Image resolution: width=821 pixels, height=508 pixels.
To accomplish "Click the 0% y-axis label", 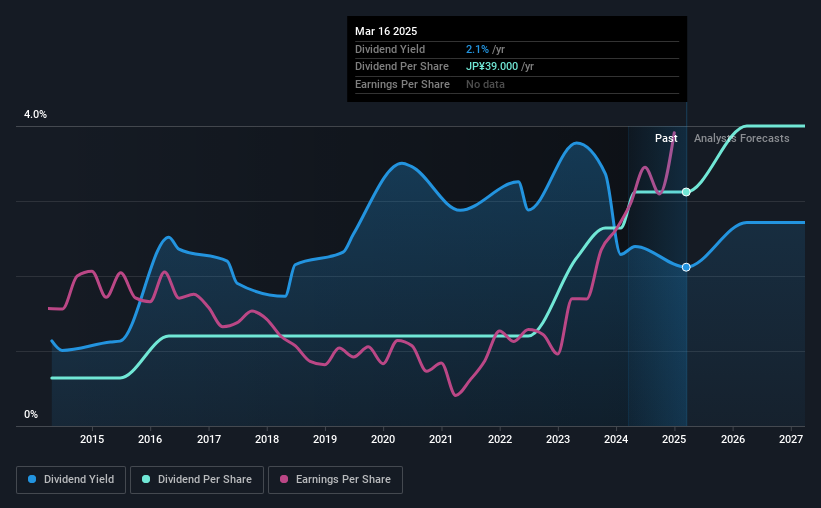I will [31, 414].
